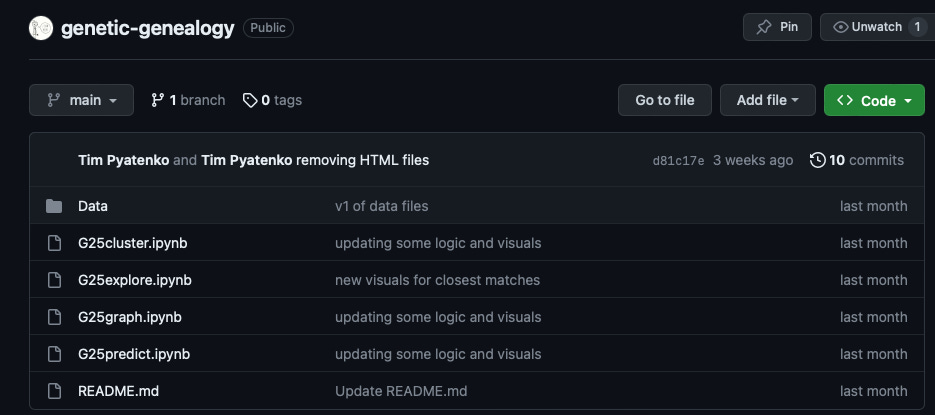Click the pin icon in Pin button
The image size is (935, 415).
764,27
